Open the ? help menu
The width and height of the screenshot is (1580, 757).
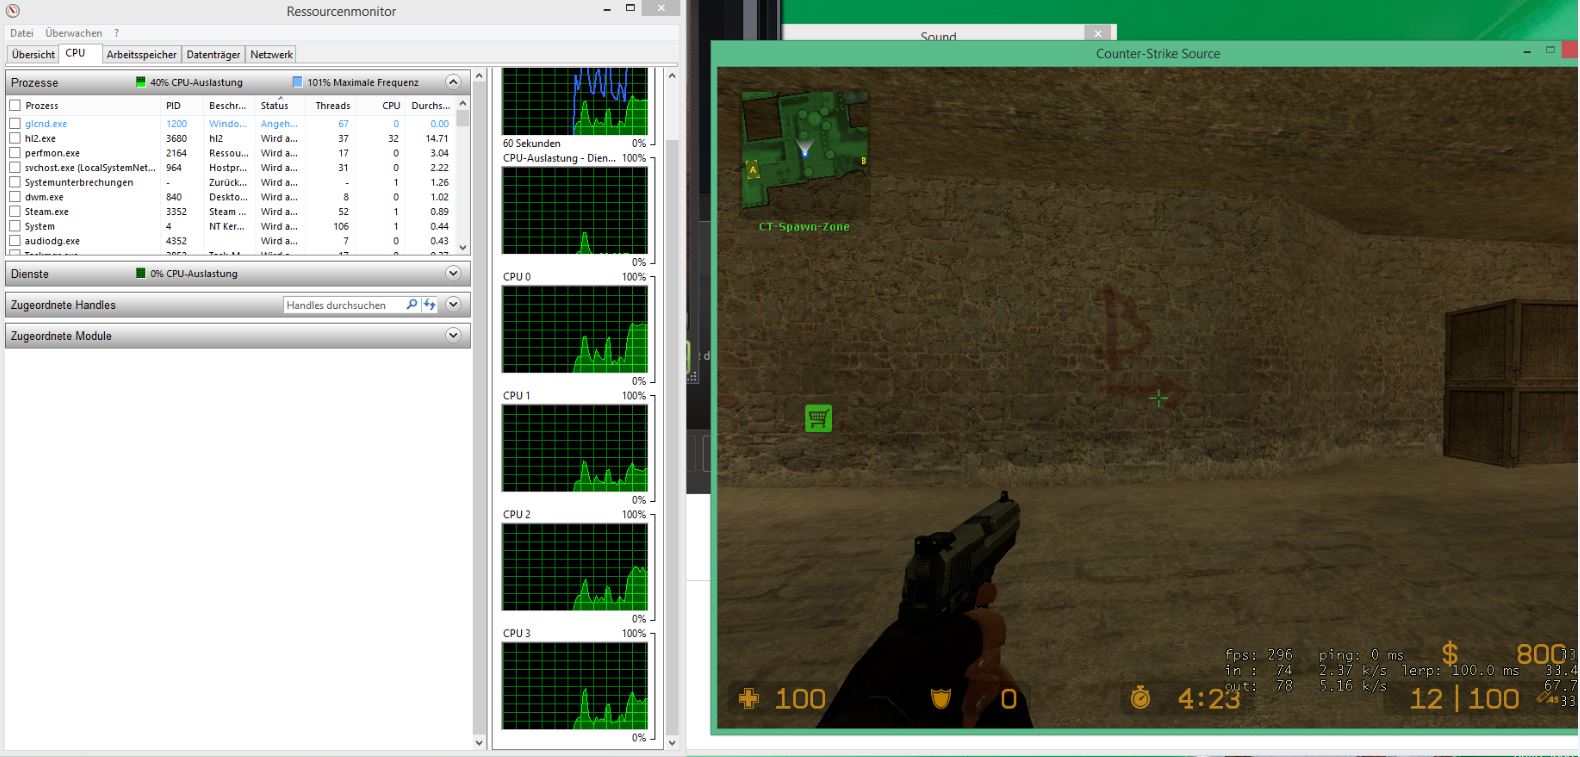pyautogui.click(x=116, y=33)
